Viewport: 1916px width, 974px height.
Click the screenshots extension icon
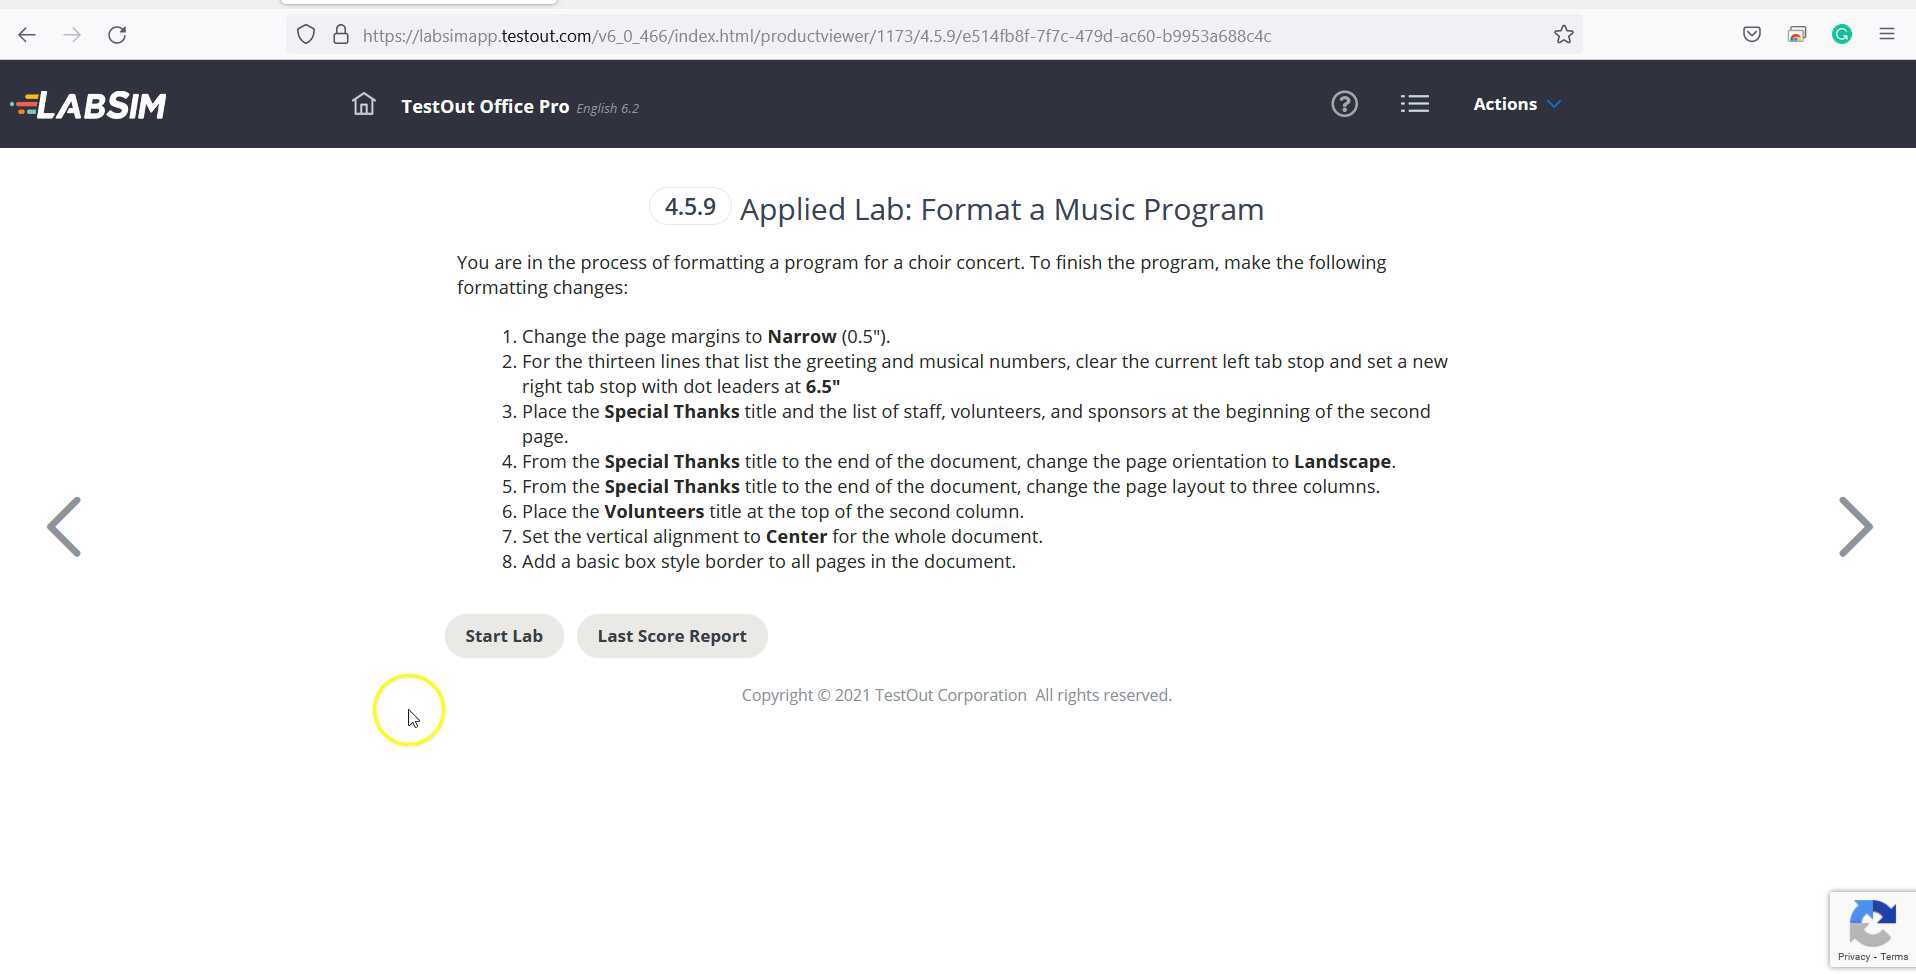click(1797, 34)
